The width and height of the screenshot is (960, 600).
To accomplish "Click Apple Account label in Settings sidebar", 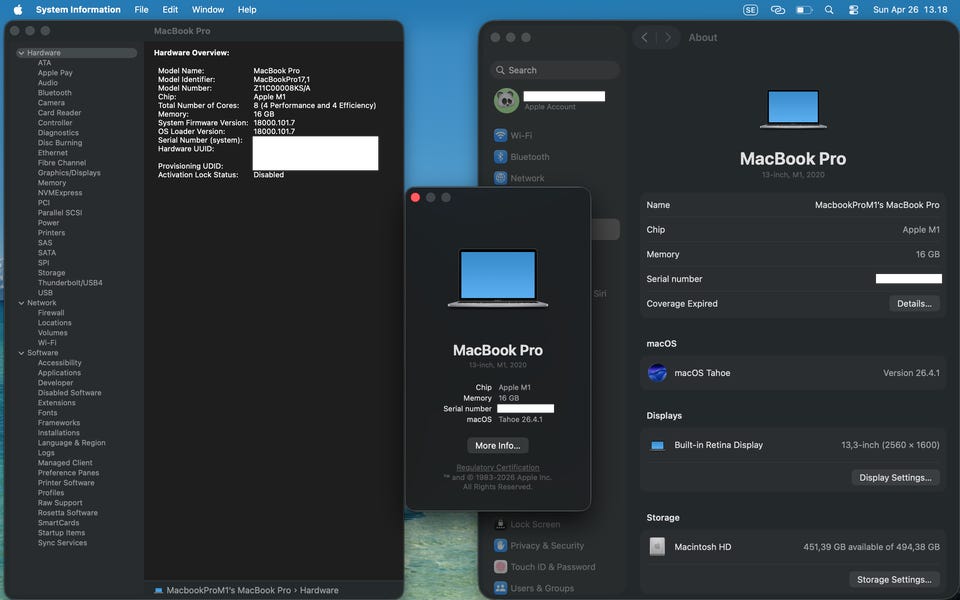I will (x=550, y=107).
